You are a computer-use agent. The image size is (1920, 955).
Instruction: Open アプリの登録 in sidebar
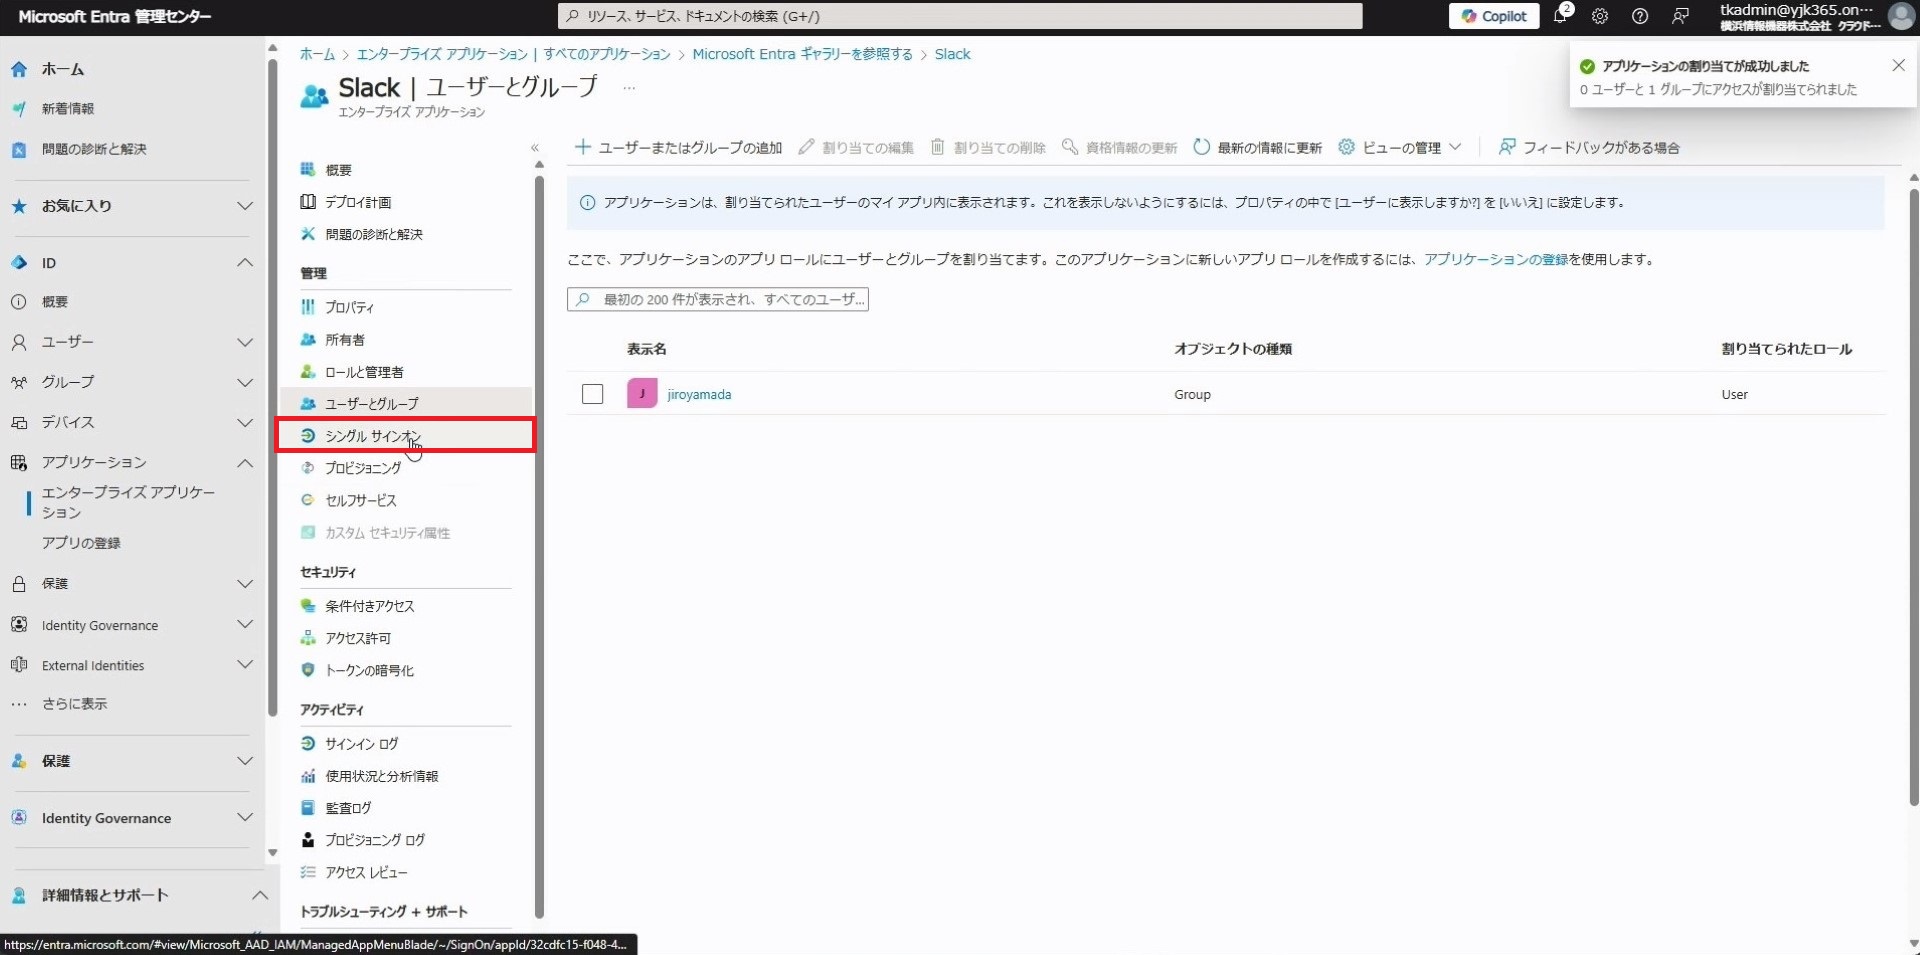click(x=81, y=543)
